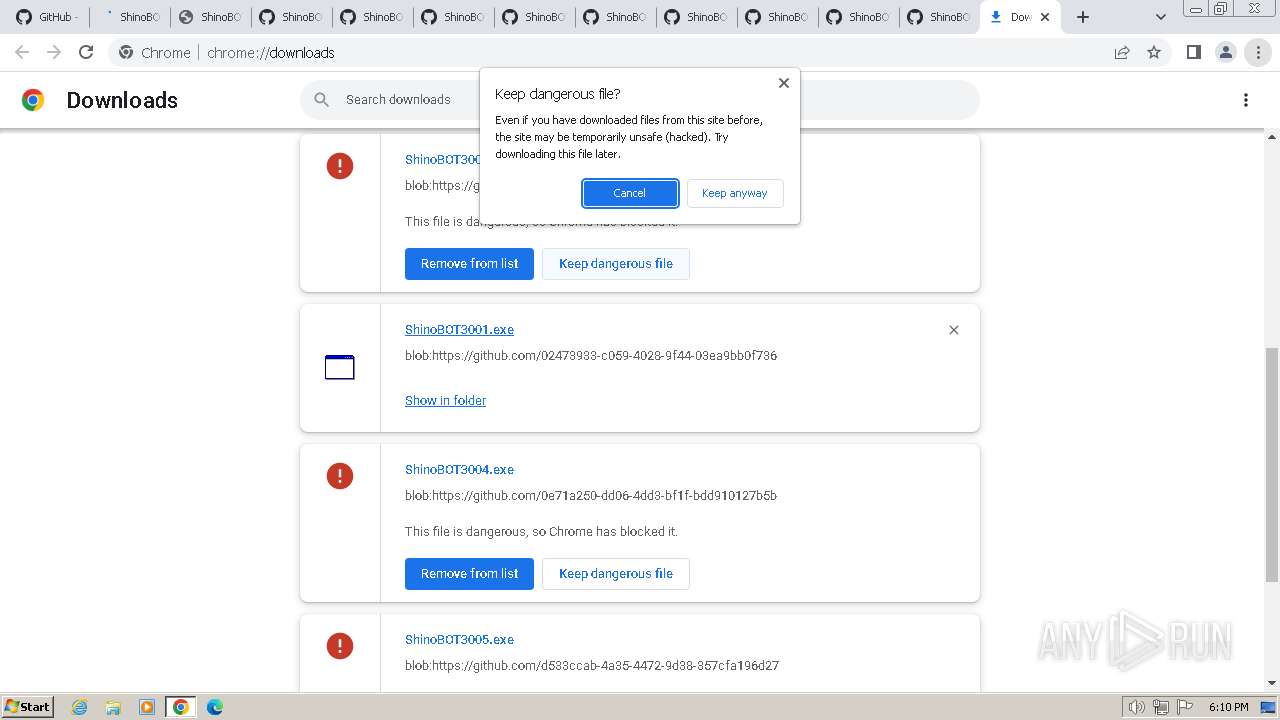Screen dimensions: 1280x720
Task: Switch to the tab showing a globe icon
Action: (x=210, y=17)
